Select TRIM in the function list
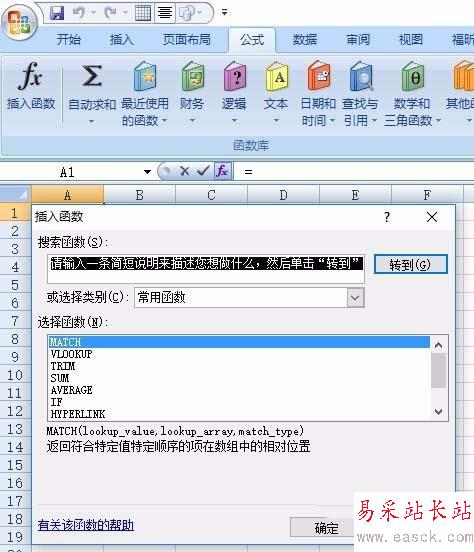474x552 pixels. [x=239, y=366]
